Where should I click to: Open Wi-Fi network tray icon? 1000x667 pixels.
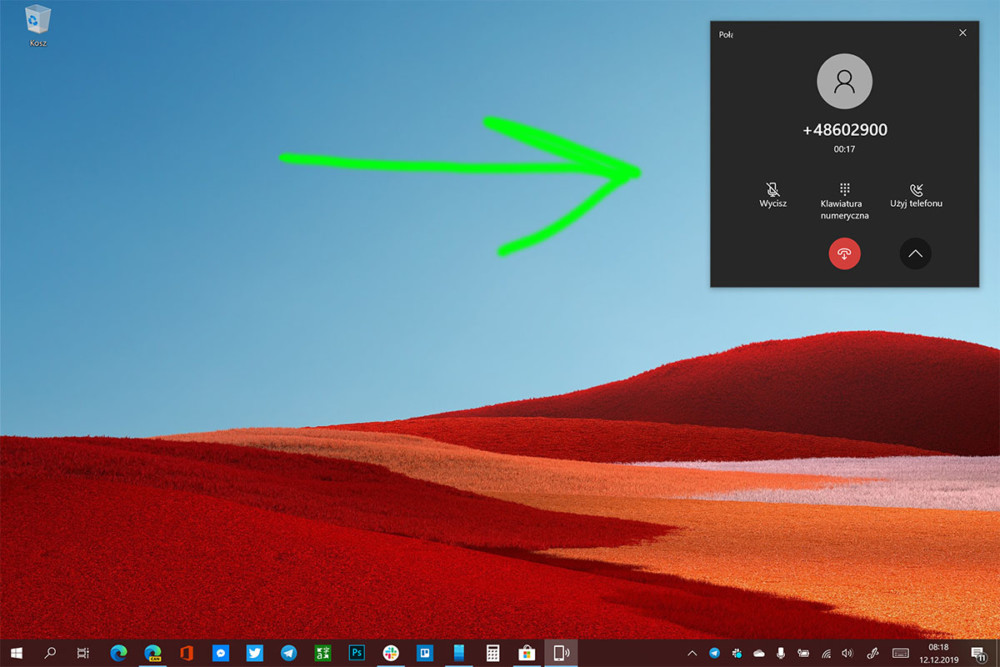[x=826, y=653]
